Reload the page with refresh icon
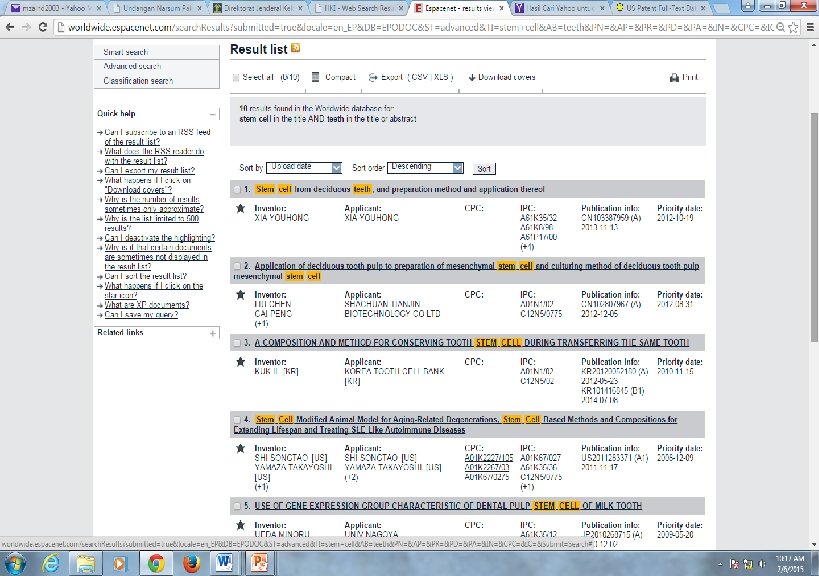This screenshot has width=819, height=576. tap(43, 27)
